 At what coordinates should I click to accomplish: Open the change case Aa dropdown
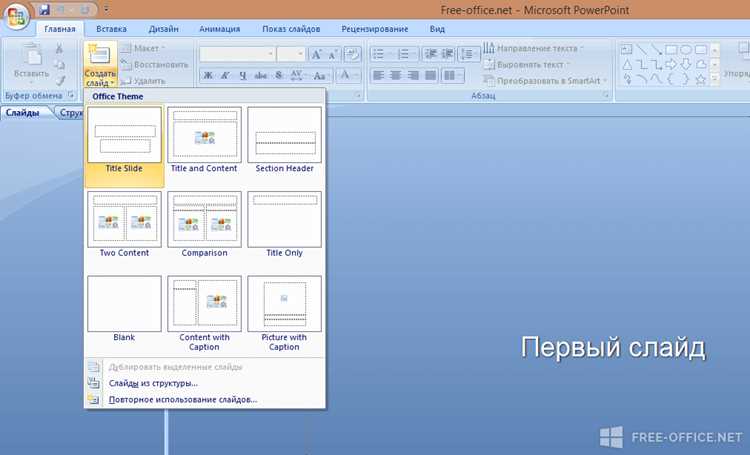320,76
